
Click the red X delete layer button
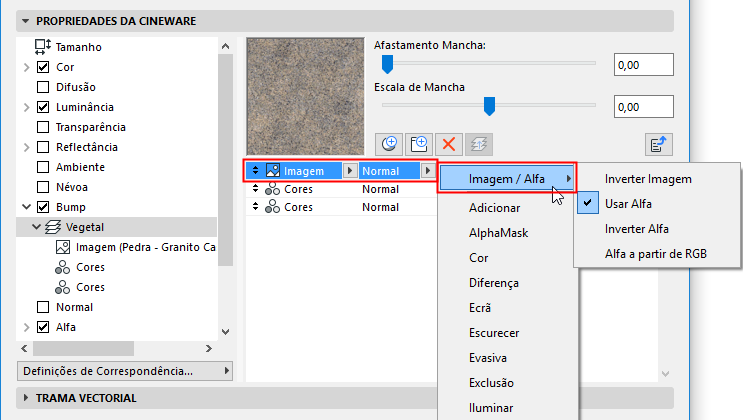[449, 144]
